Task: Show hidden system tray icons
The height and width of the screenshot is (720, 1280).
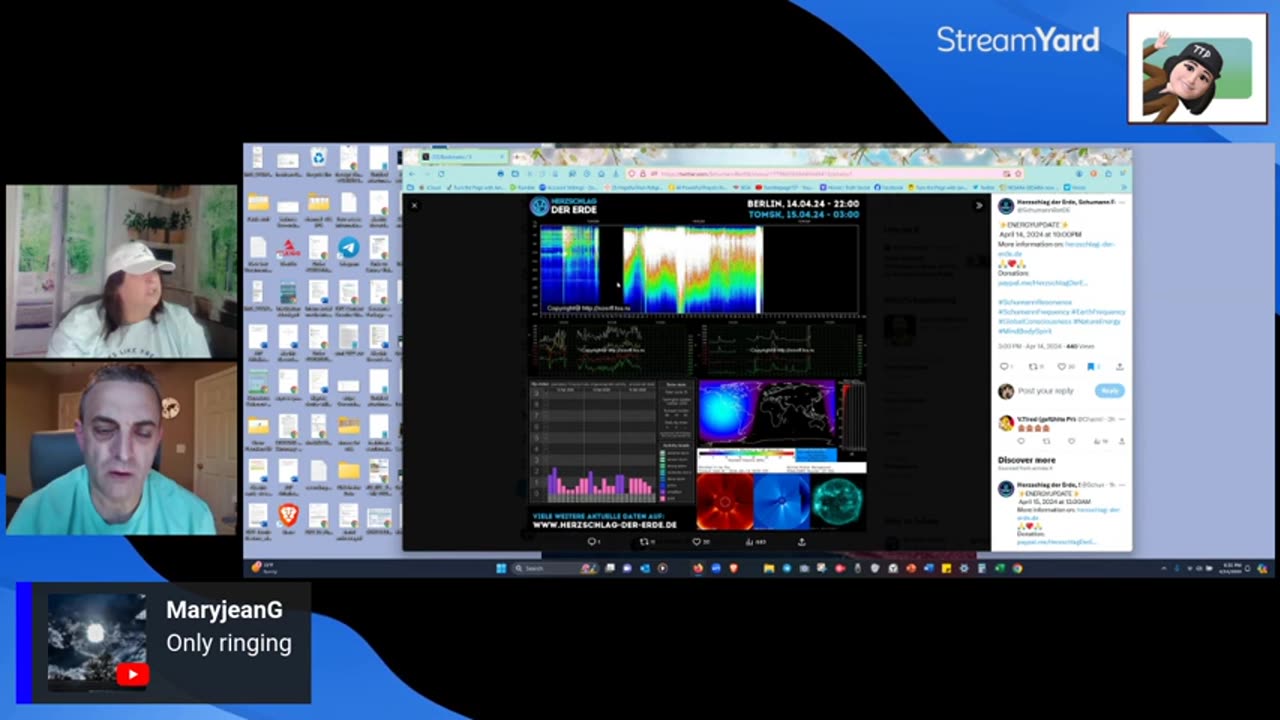Action: point(1163,568)
